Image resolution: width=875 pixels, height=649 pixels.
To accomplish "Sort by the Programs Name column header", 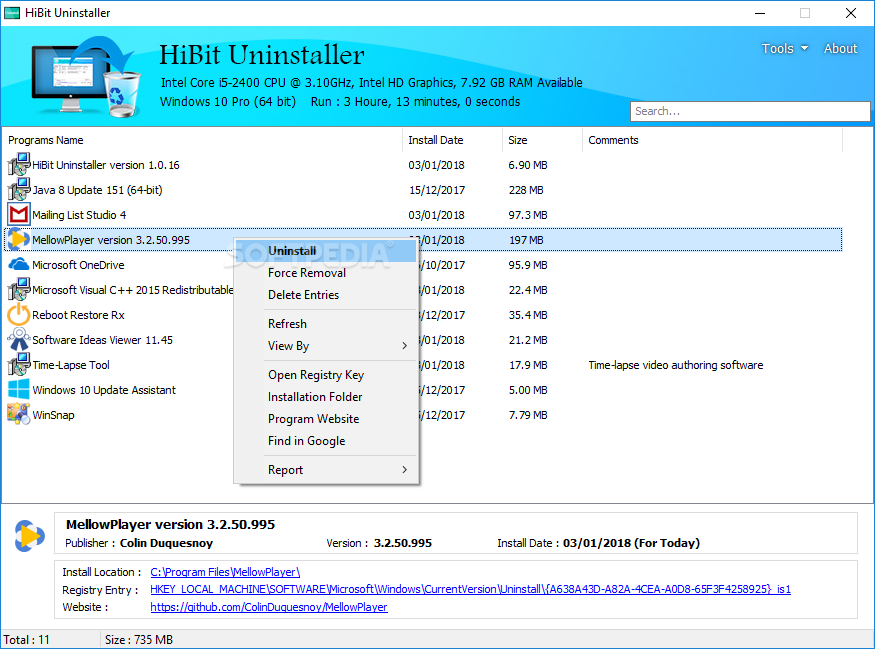I will [x=203, y=140].
